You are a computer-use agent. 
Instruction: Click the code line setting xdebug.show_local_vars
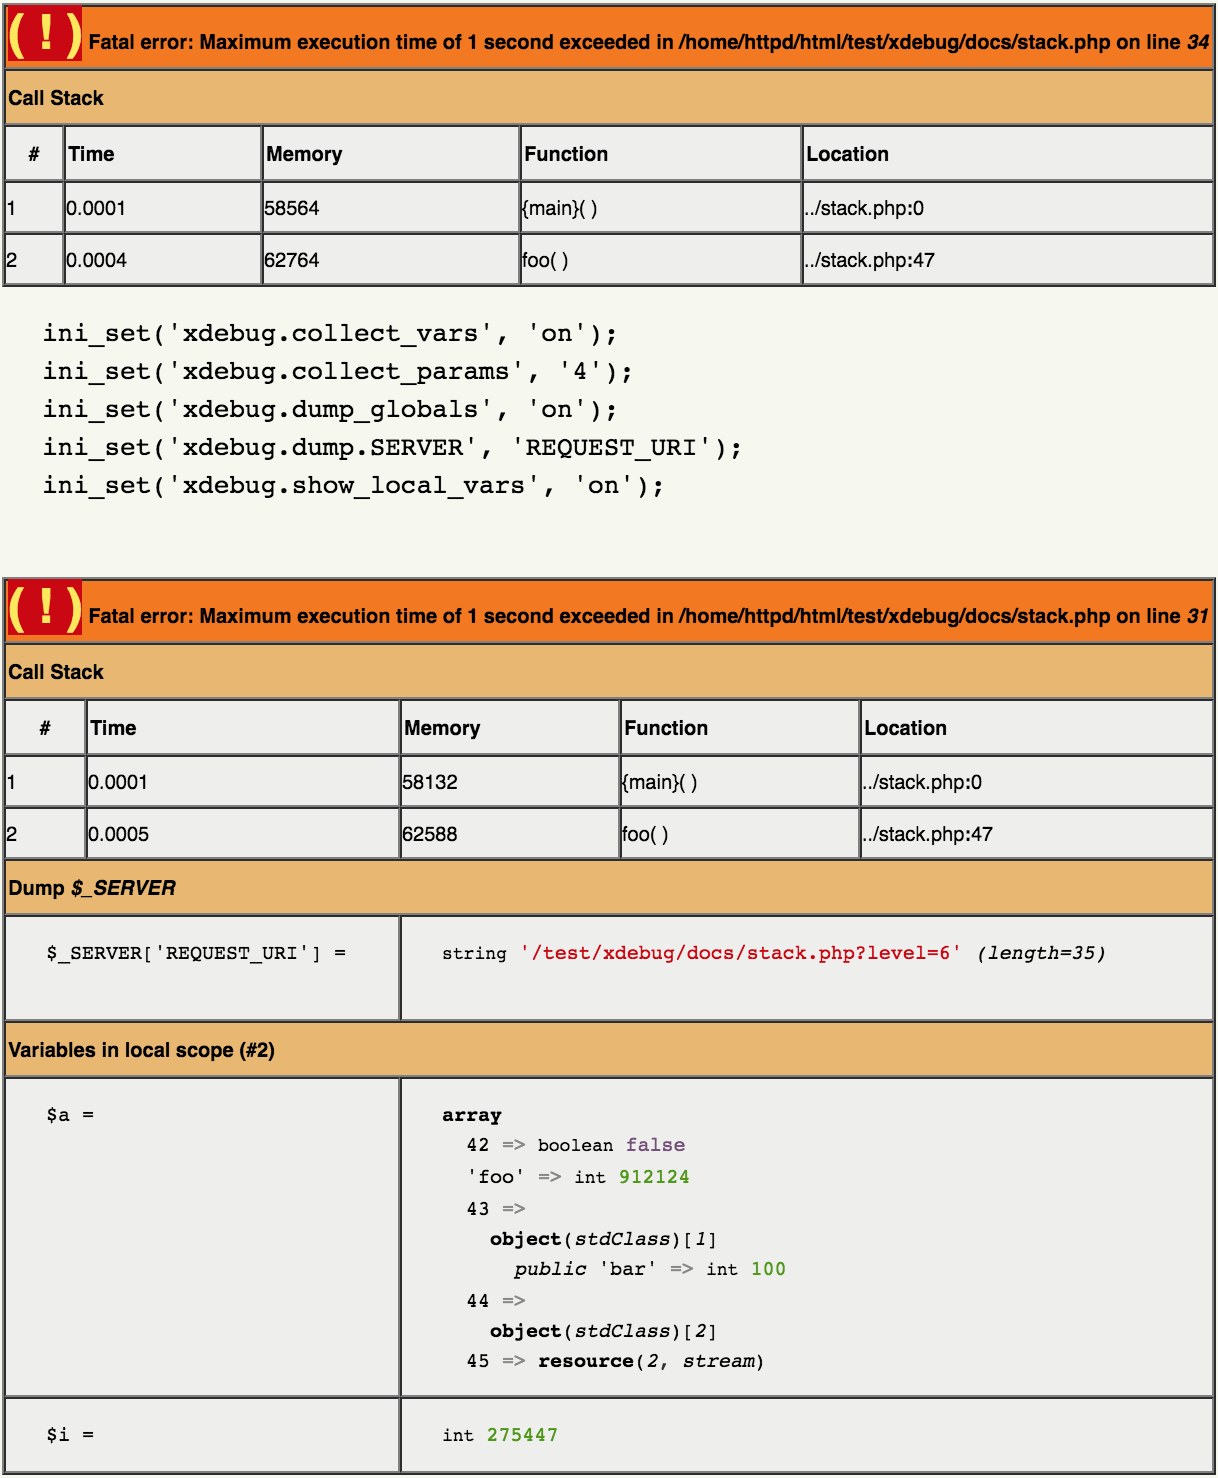tap(353, 486)
